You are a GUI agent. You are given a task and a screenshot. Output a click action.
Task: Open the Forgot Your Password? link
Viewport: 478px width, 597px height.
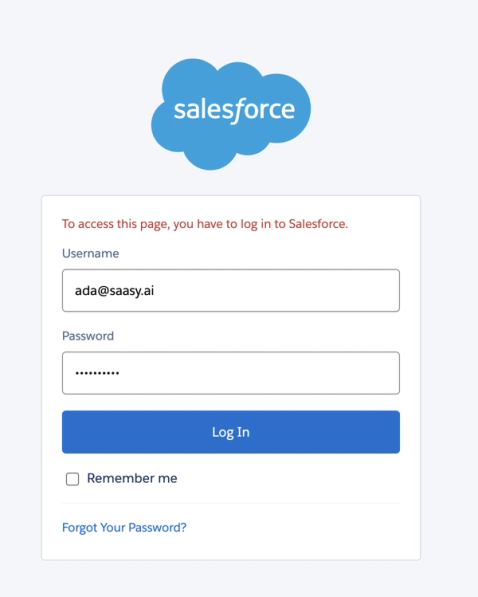pyautogui.click(x=124, y=527)
